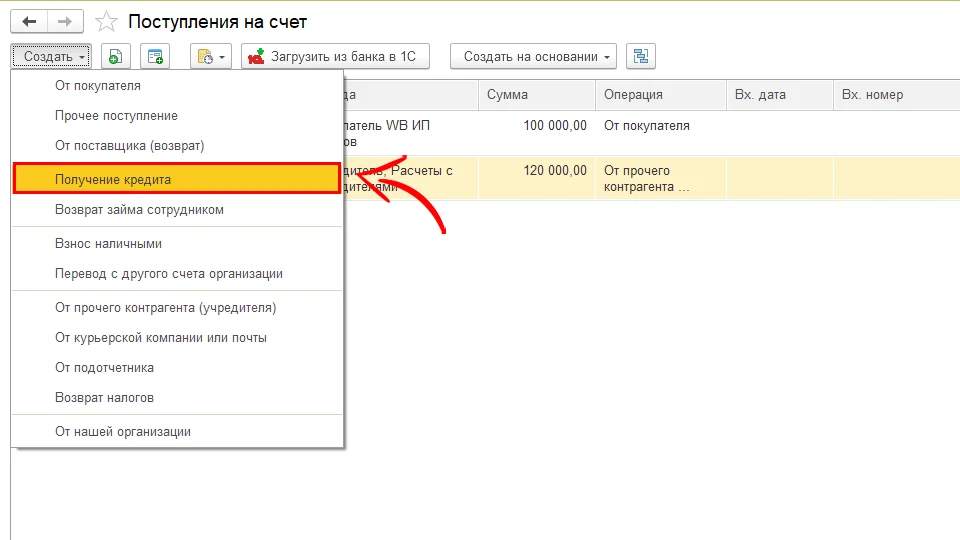This screenshot has height=540, width=960.
Task: Click the structure icon at toolbar end
Action: [640, 57]
